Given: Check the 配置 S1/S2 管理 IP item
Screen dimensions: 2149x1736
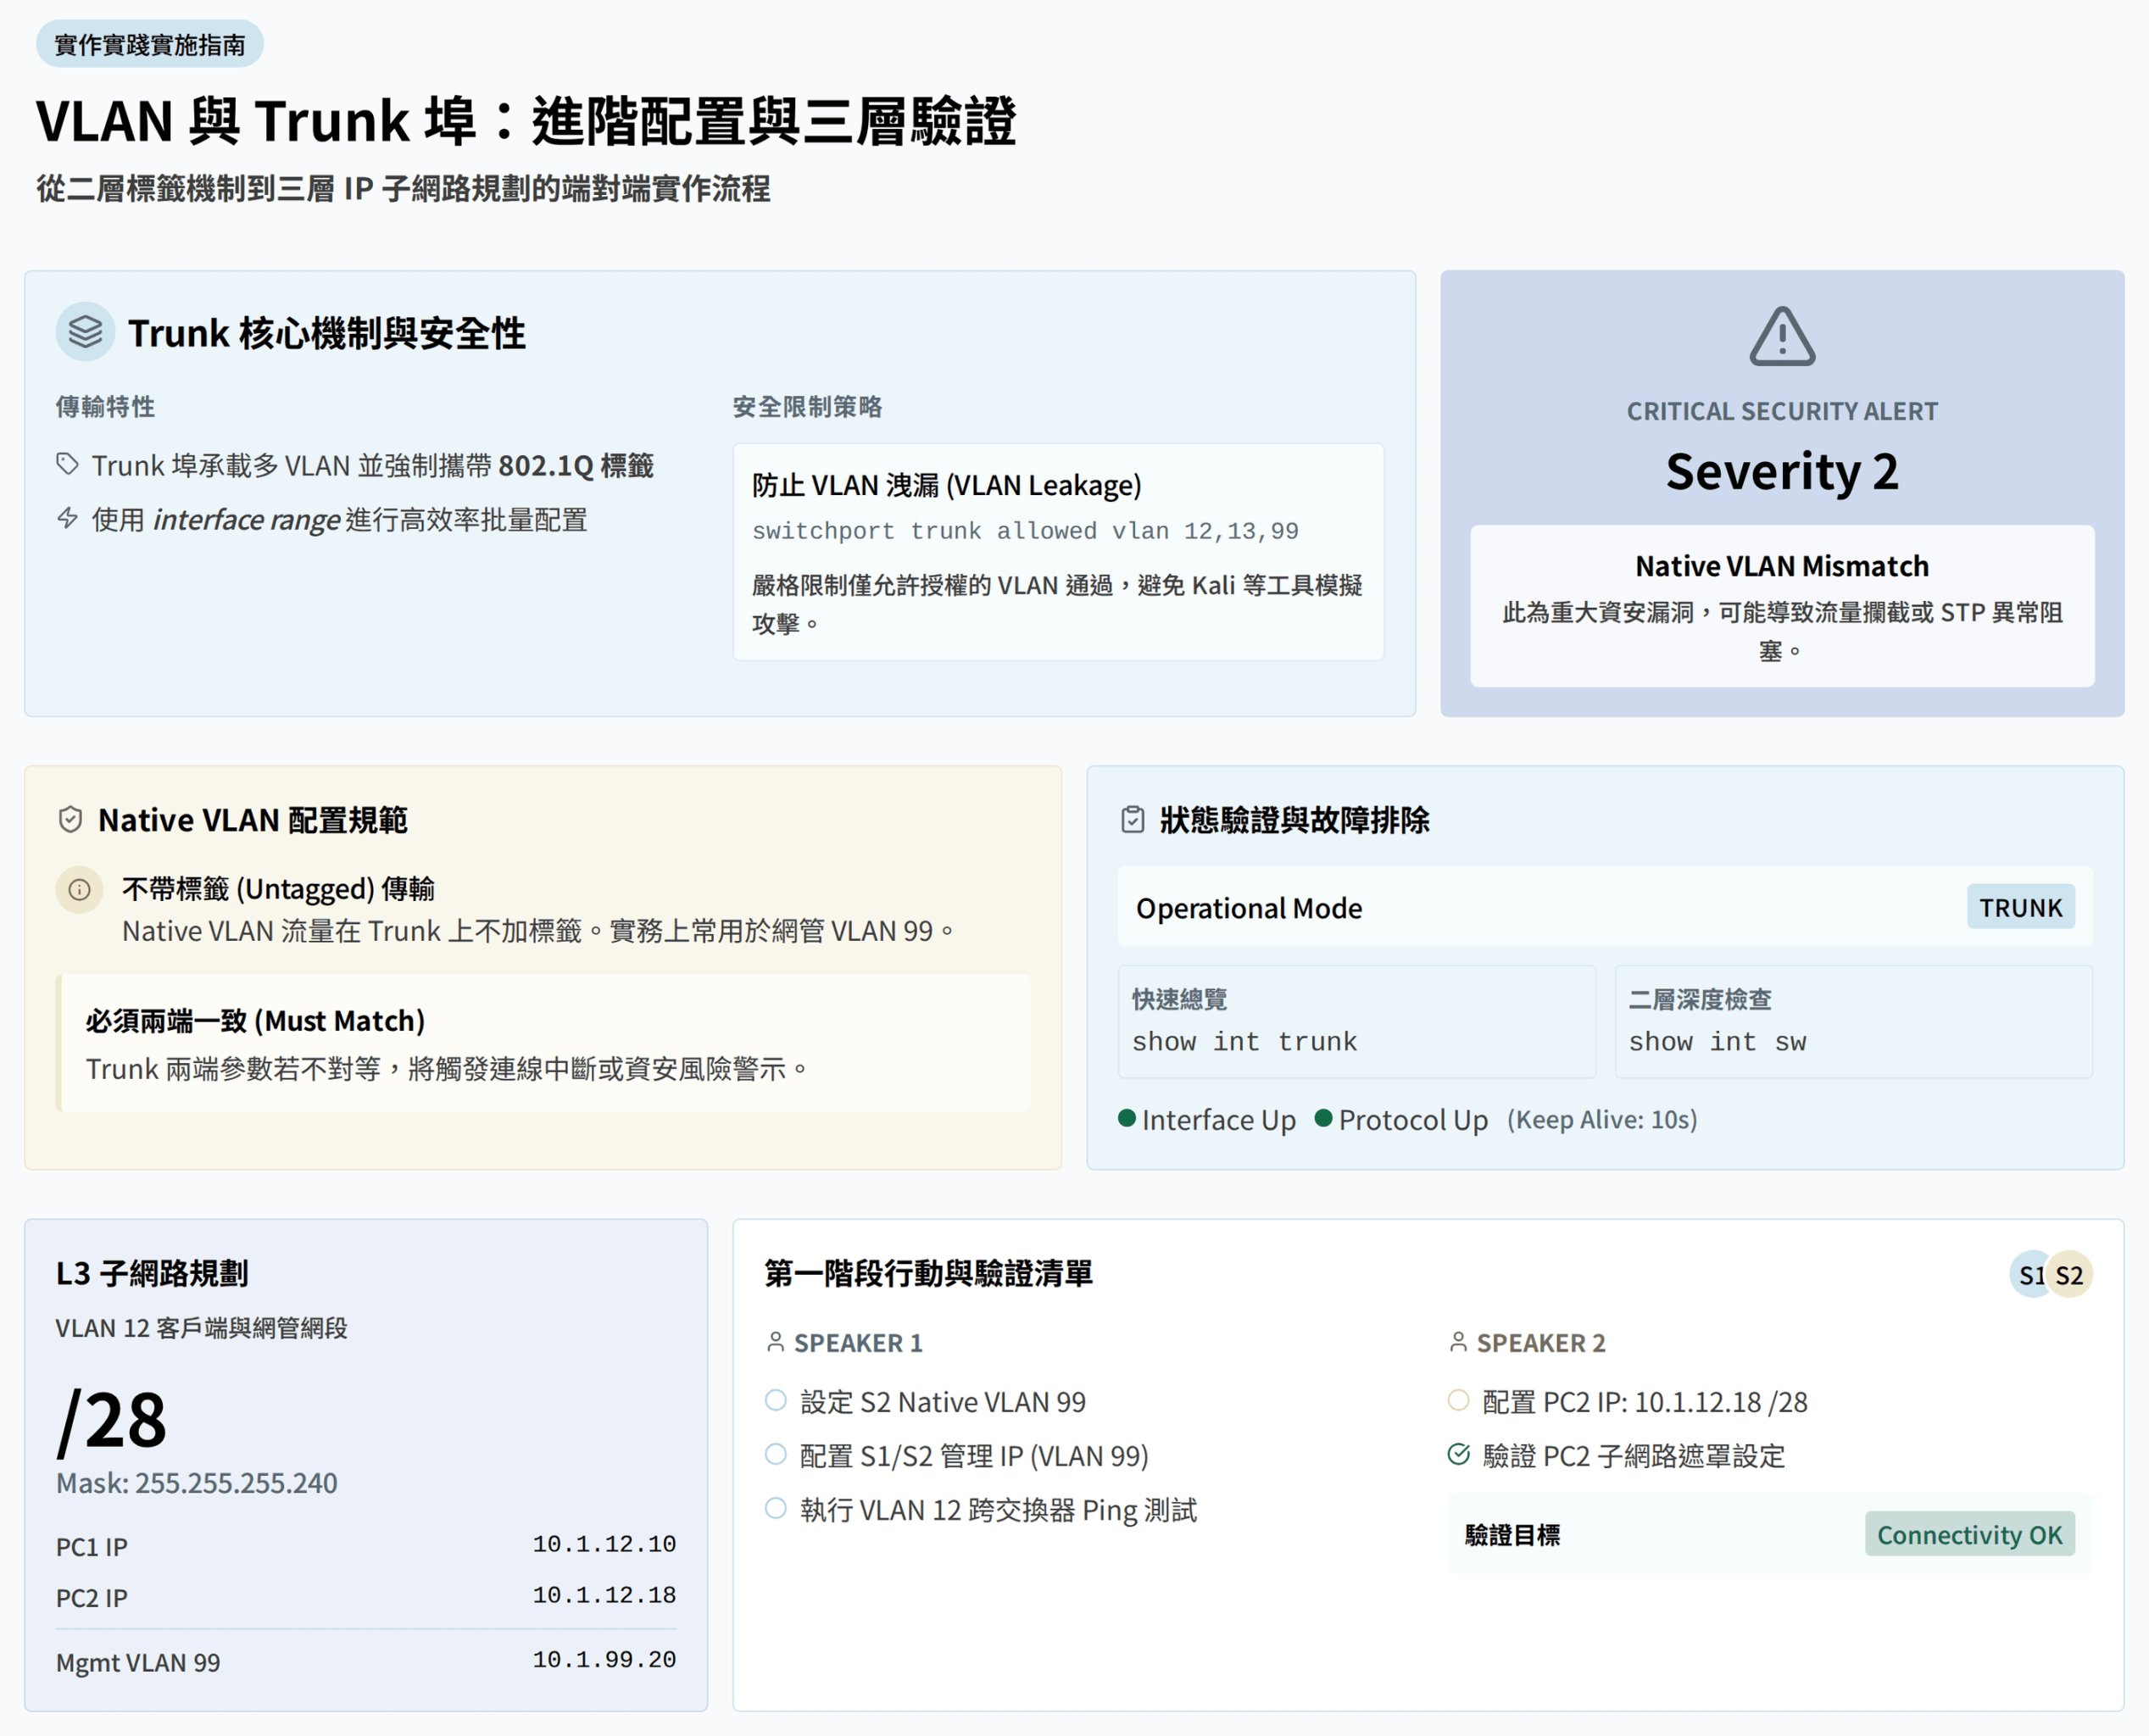Looking at the screenshot, I should pos(776,1454).
